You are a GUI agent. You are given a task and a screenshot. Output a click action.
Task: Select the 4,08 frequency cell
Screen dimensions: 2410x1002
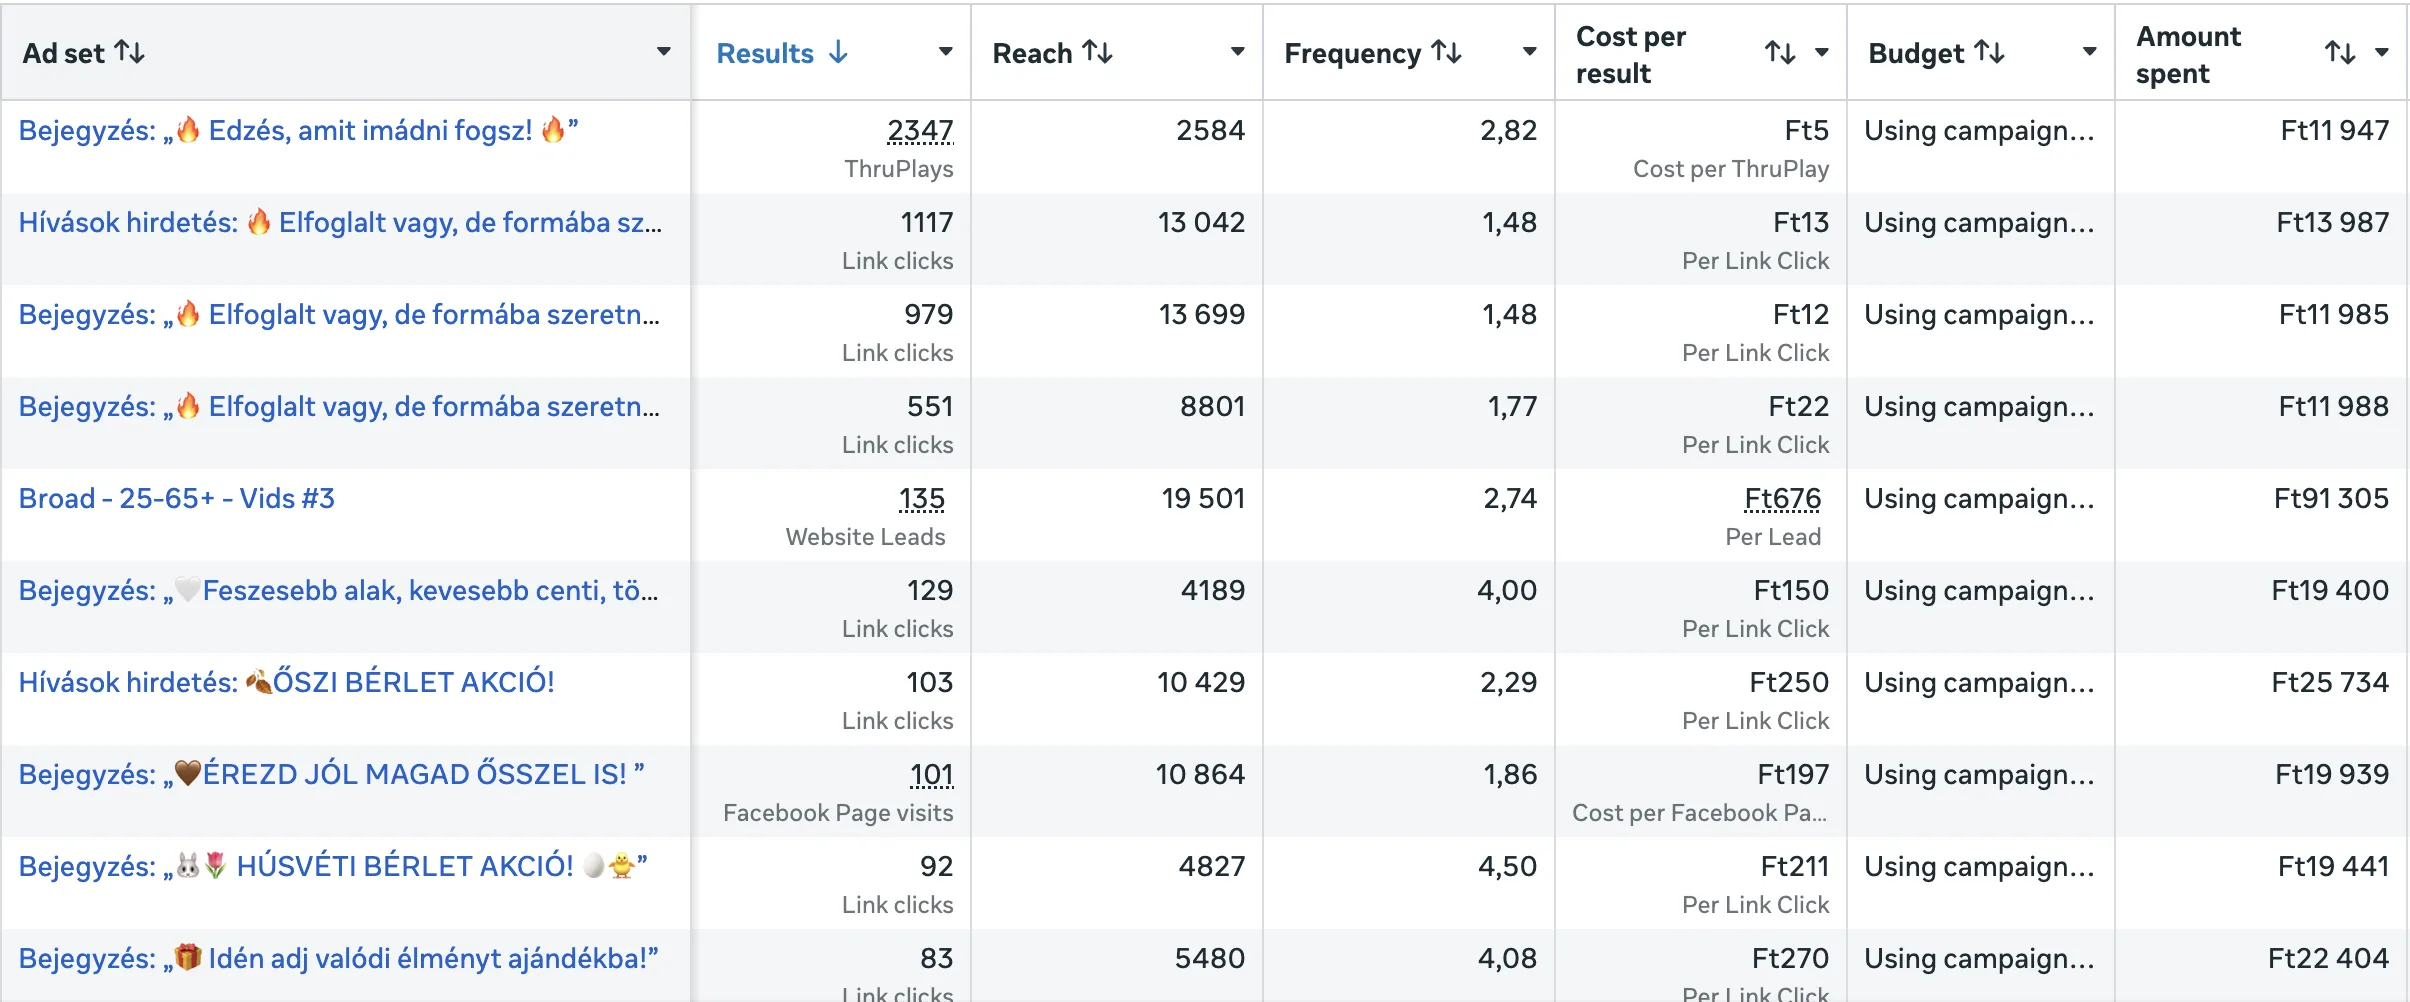pos(1507,959)
